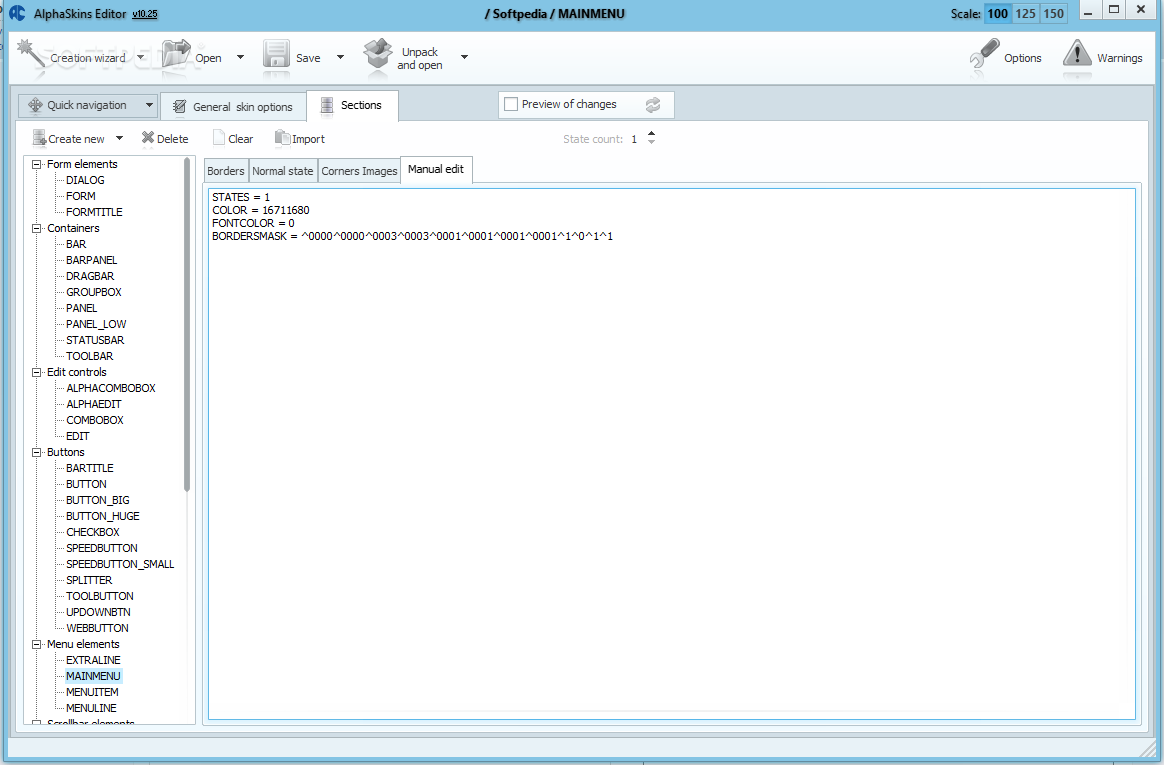The width and height of the screenshot is (1164, 765).
Task: Select the SPEEDBUTTON_SMALL tree item
Action: pyautogui.click(x=120, y=564)
